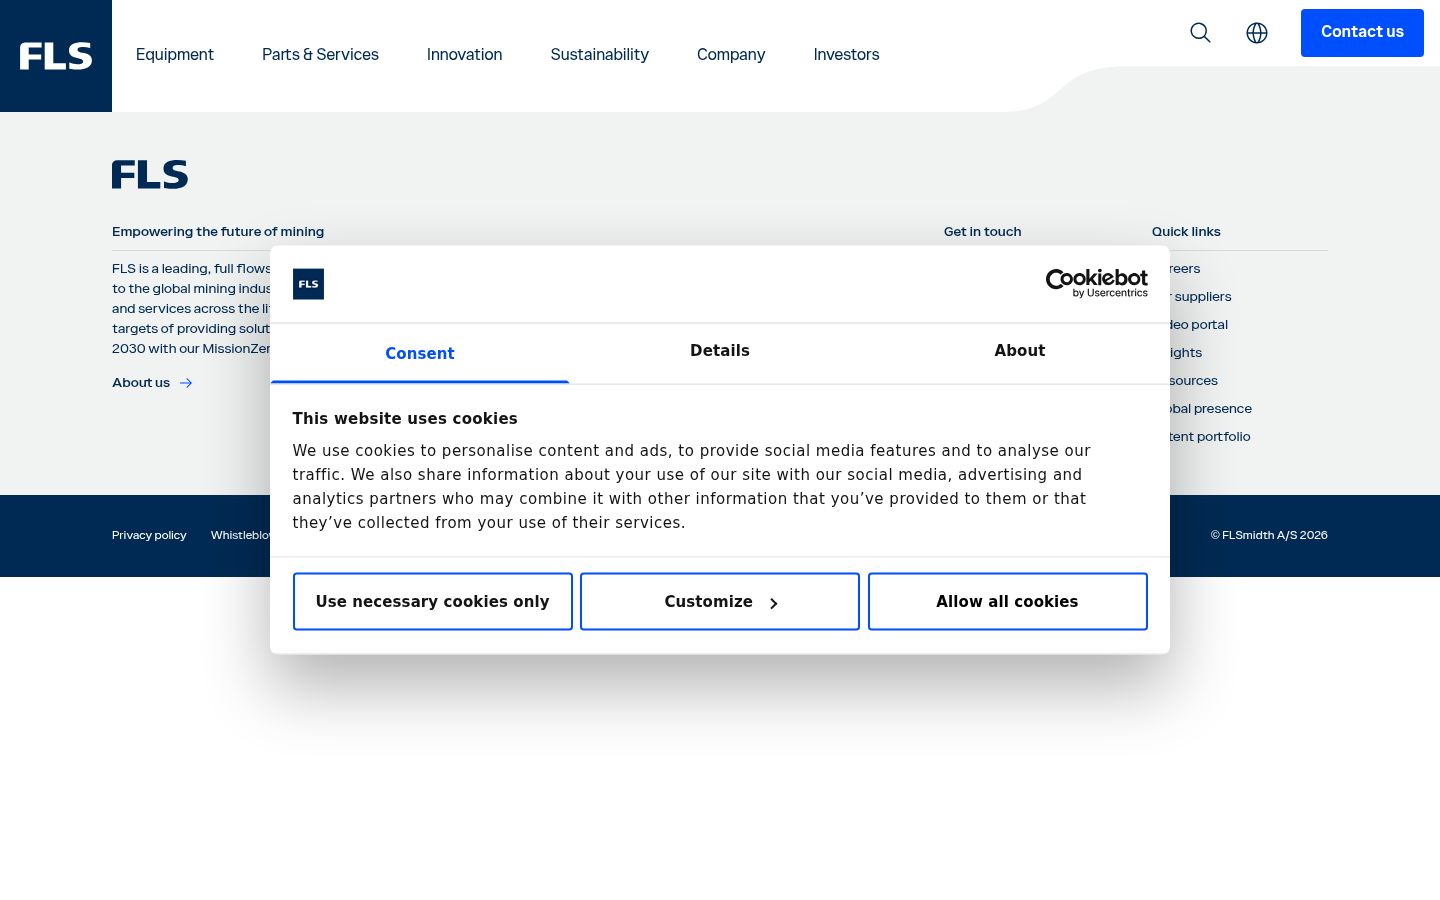Screen dimensions: 1440x900
Task: Click the Empowering the future of mining heading
Action: [x=218, y=231]
